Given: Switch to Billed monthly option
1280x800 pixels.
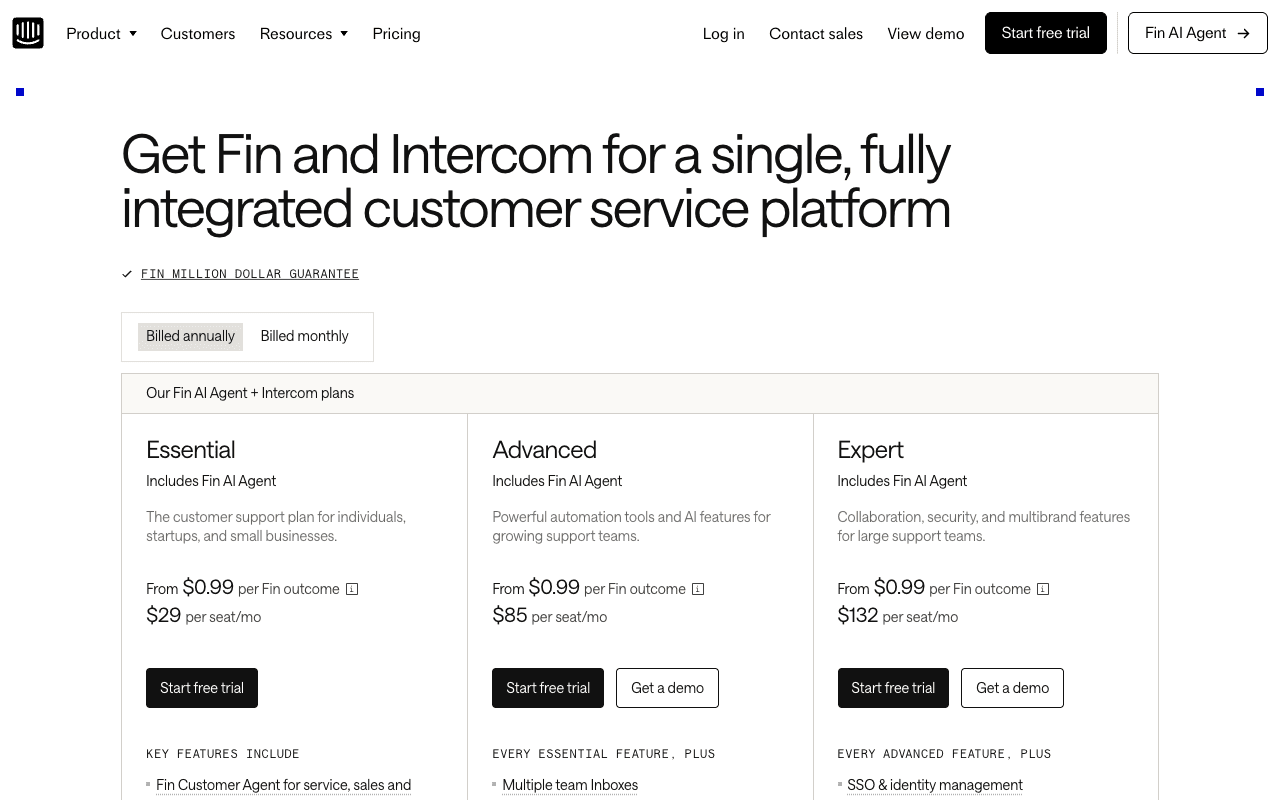Looking at the screenshot, I should [x=305, y=336].
